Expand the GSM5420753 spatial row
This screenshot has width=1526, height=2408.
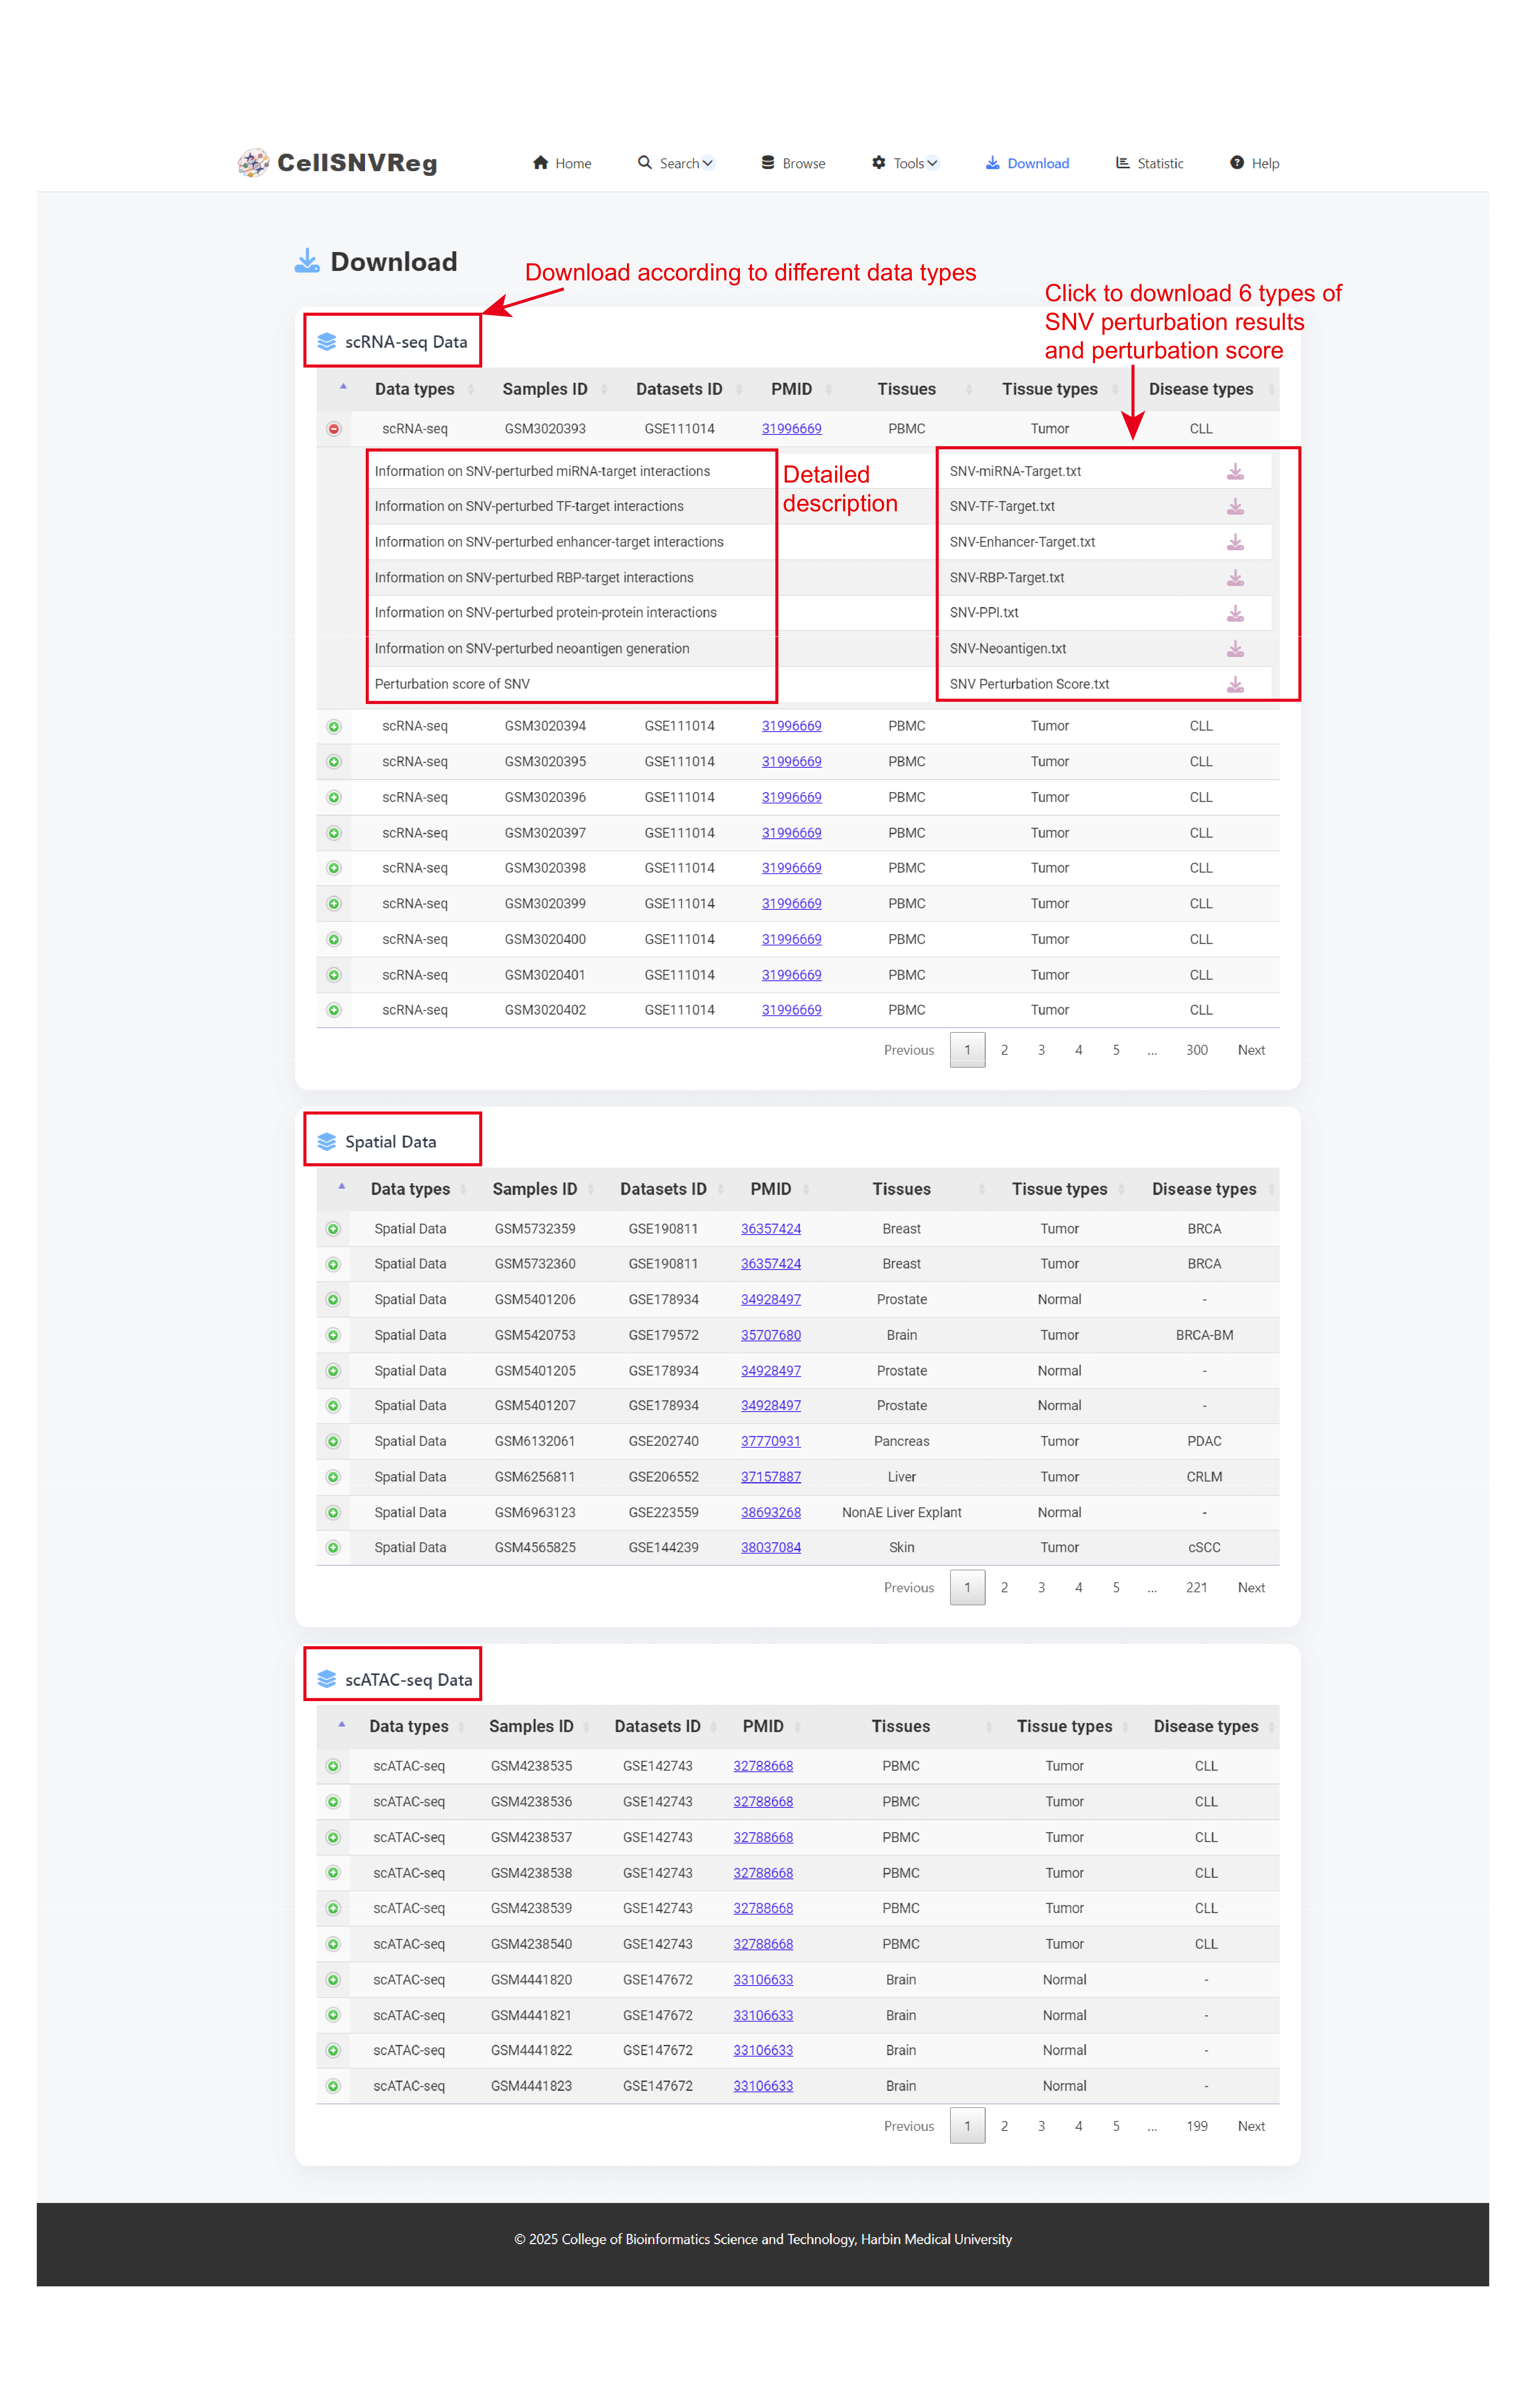[333, 1335]
